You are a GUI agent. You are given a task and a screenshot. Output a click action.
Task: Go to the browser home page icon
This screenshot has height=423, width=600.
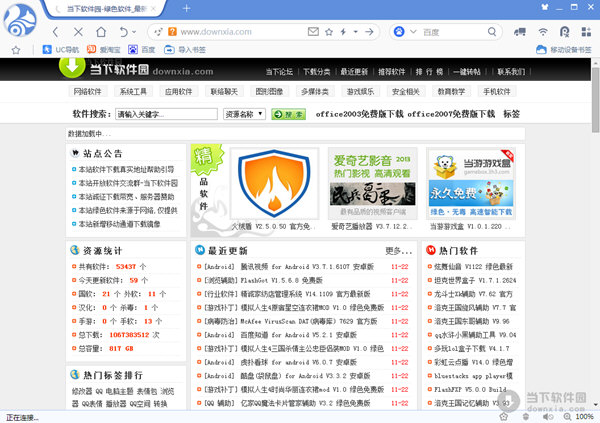pyautogui.click(x=101, y=32)
